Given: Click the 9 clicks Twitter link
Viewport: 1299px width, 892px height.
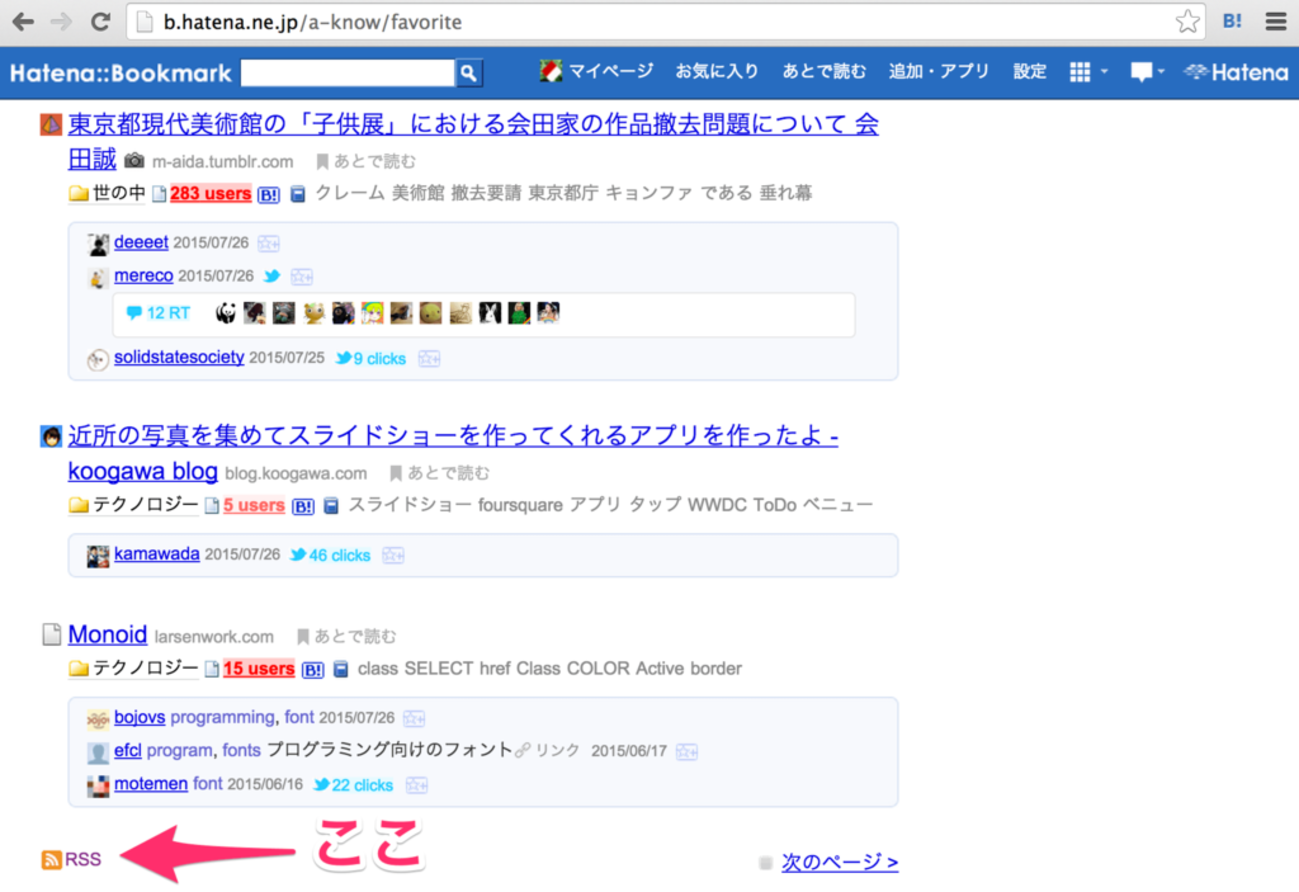Looking at the screenshot, I should [371, 358].
